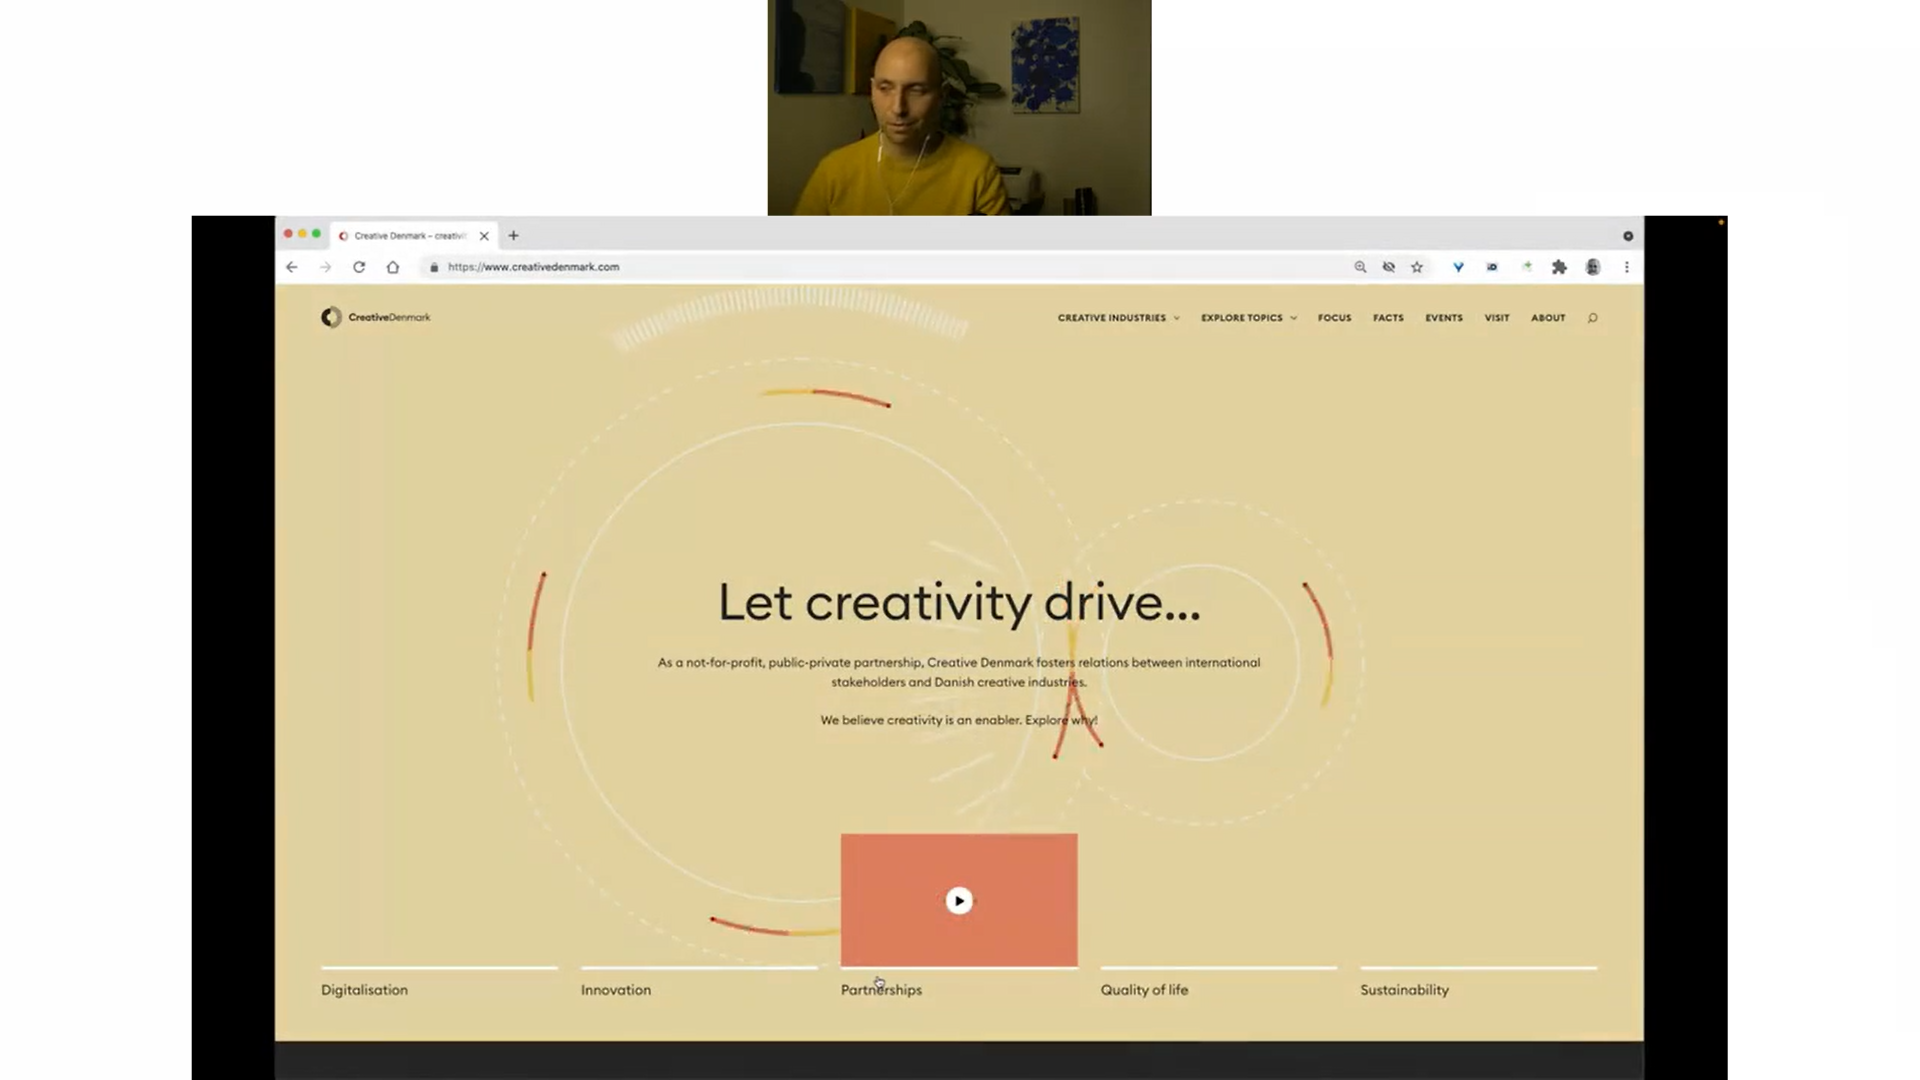Open the search on the Creative Denmark site
Image resolution: width=1920 pixels, height=1080 pixels.
[1592, 317]
